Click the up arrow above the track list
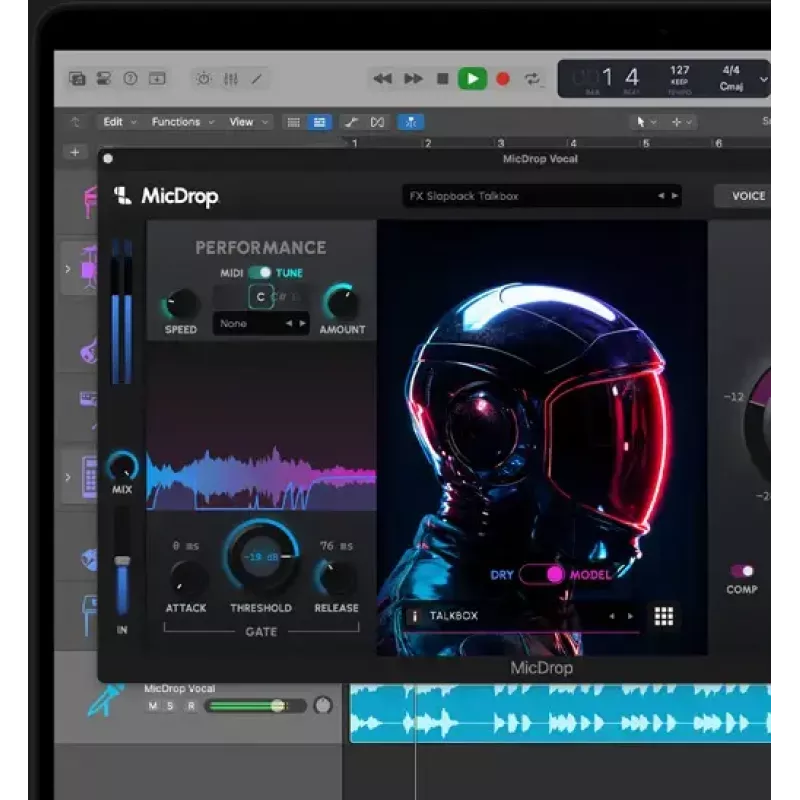800x800 pixels. tap(75, 122)
